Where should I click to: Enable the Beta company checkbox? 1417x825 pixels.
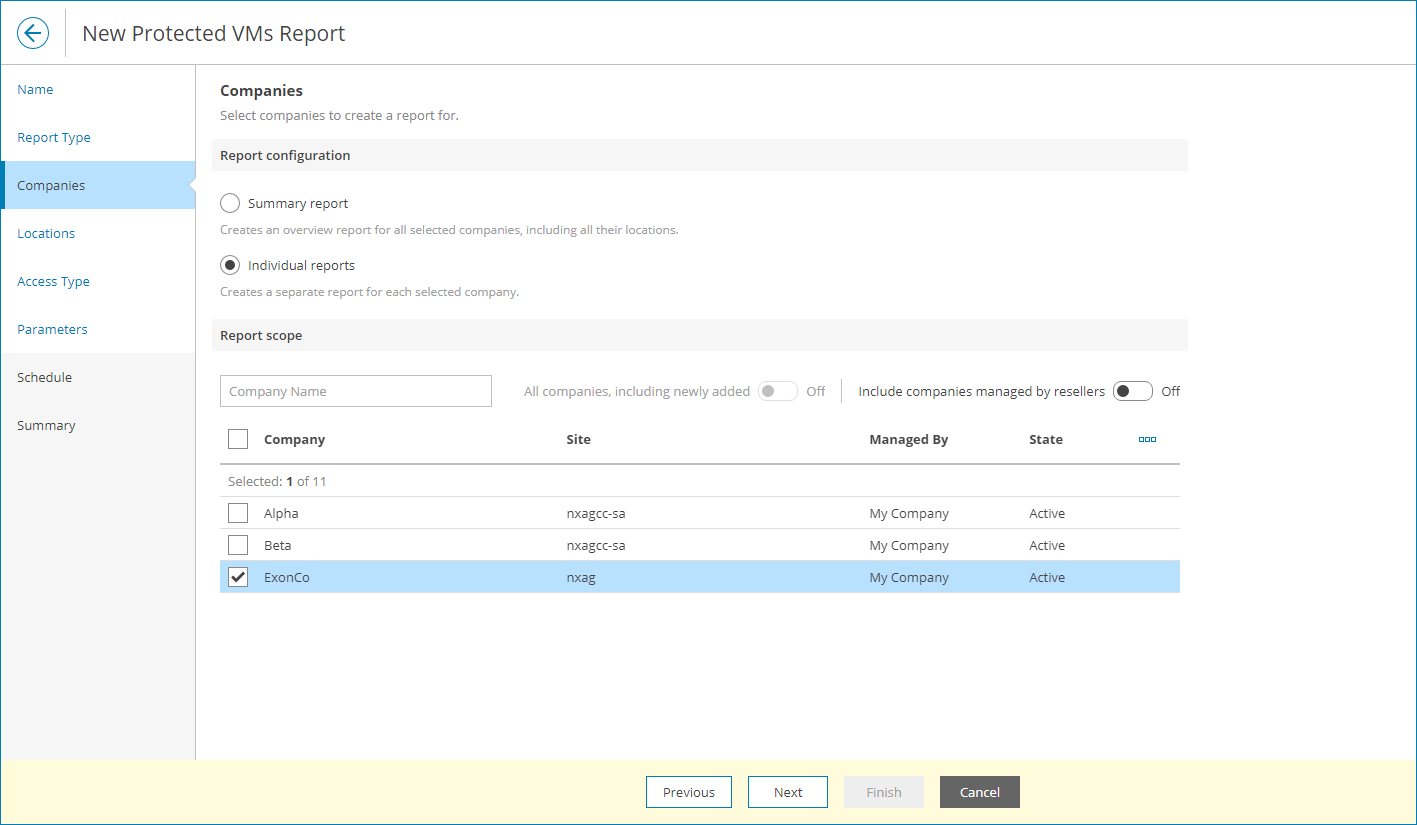238,545
